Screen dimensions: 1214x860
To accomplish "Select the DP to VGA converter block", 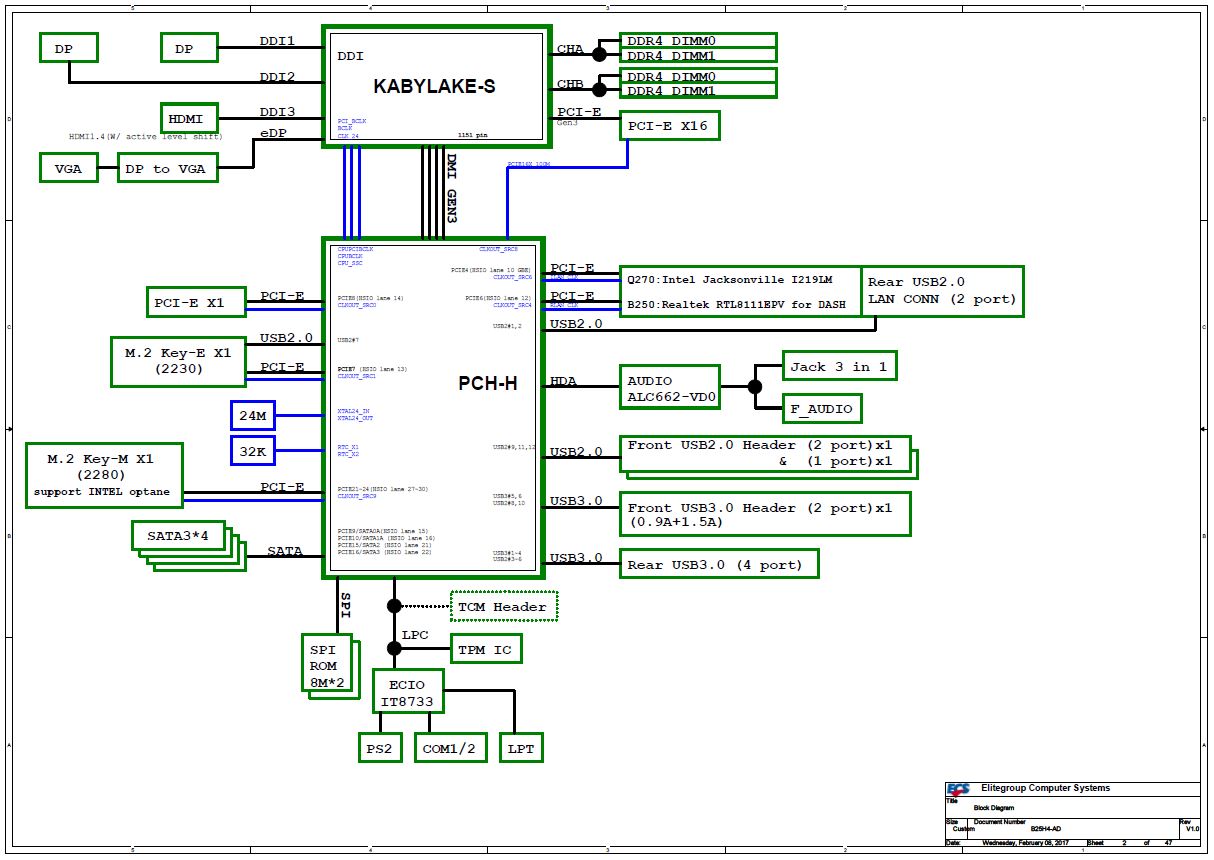I will [166, 168].
